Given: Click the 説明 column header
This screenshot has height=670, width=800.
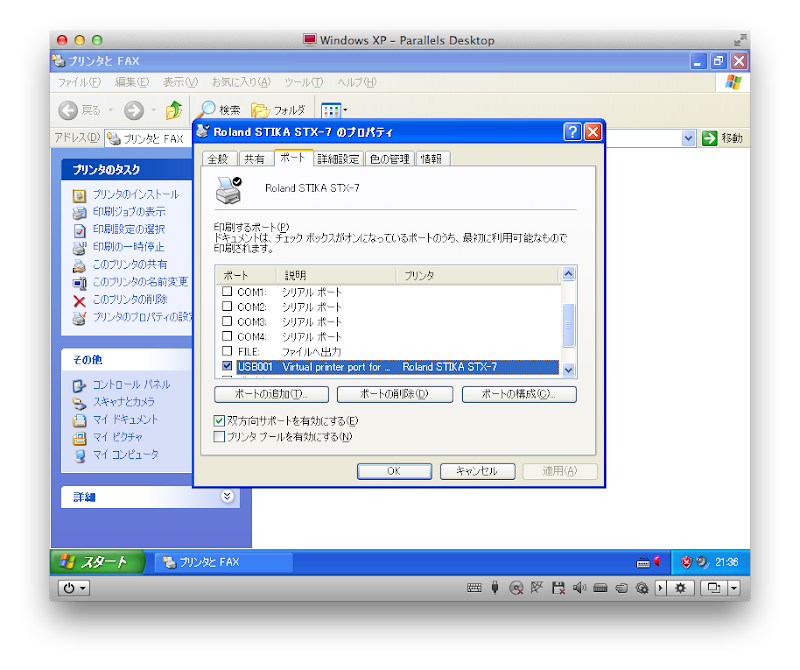Looking at the screenshot, I should click(336, 276).
